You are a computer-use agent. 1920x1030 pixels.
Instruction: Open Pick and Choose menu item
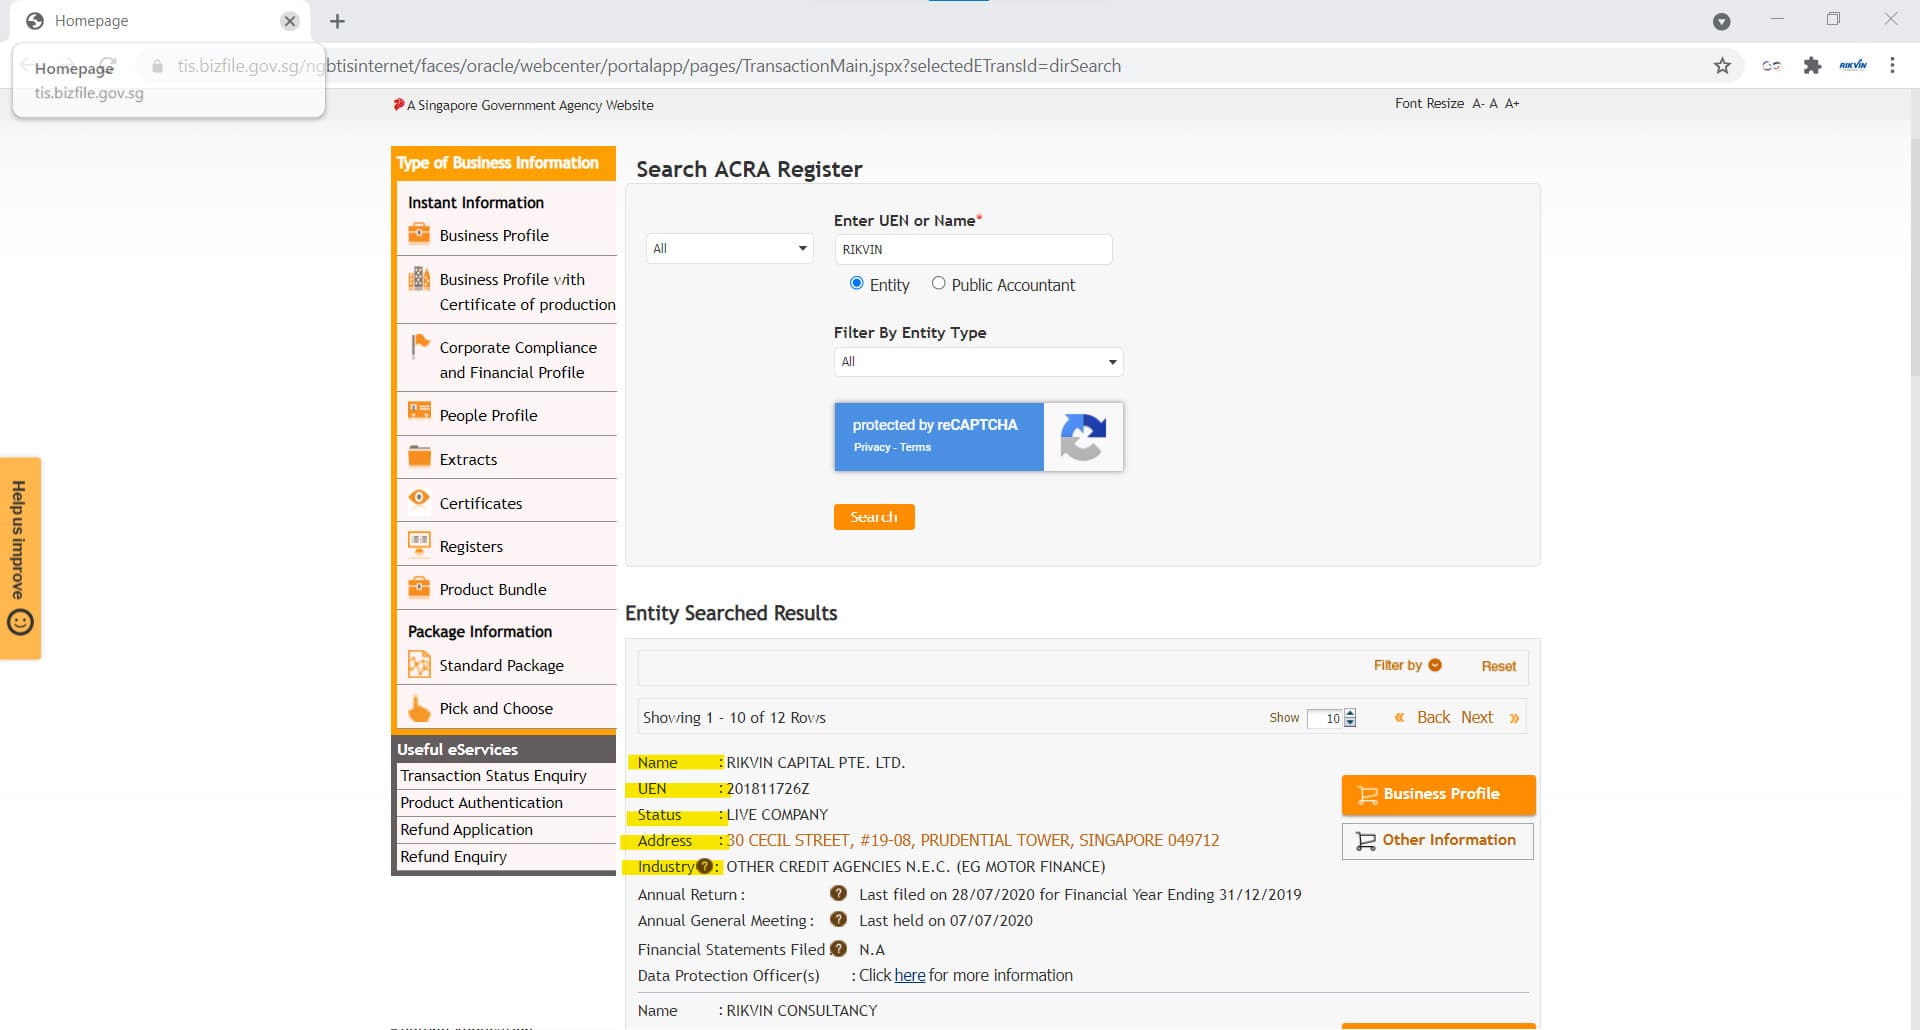pos(496,708)
